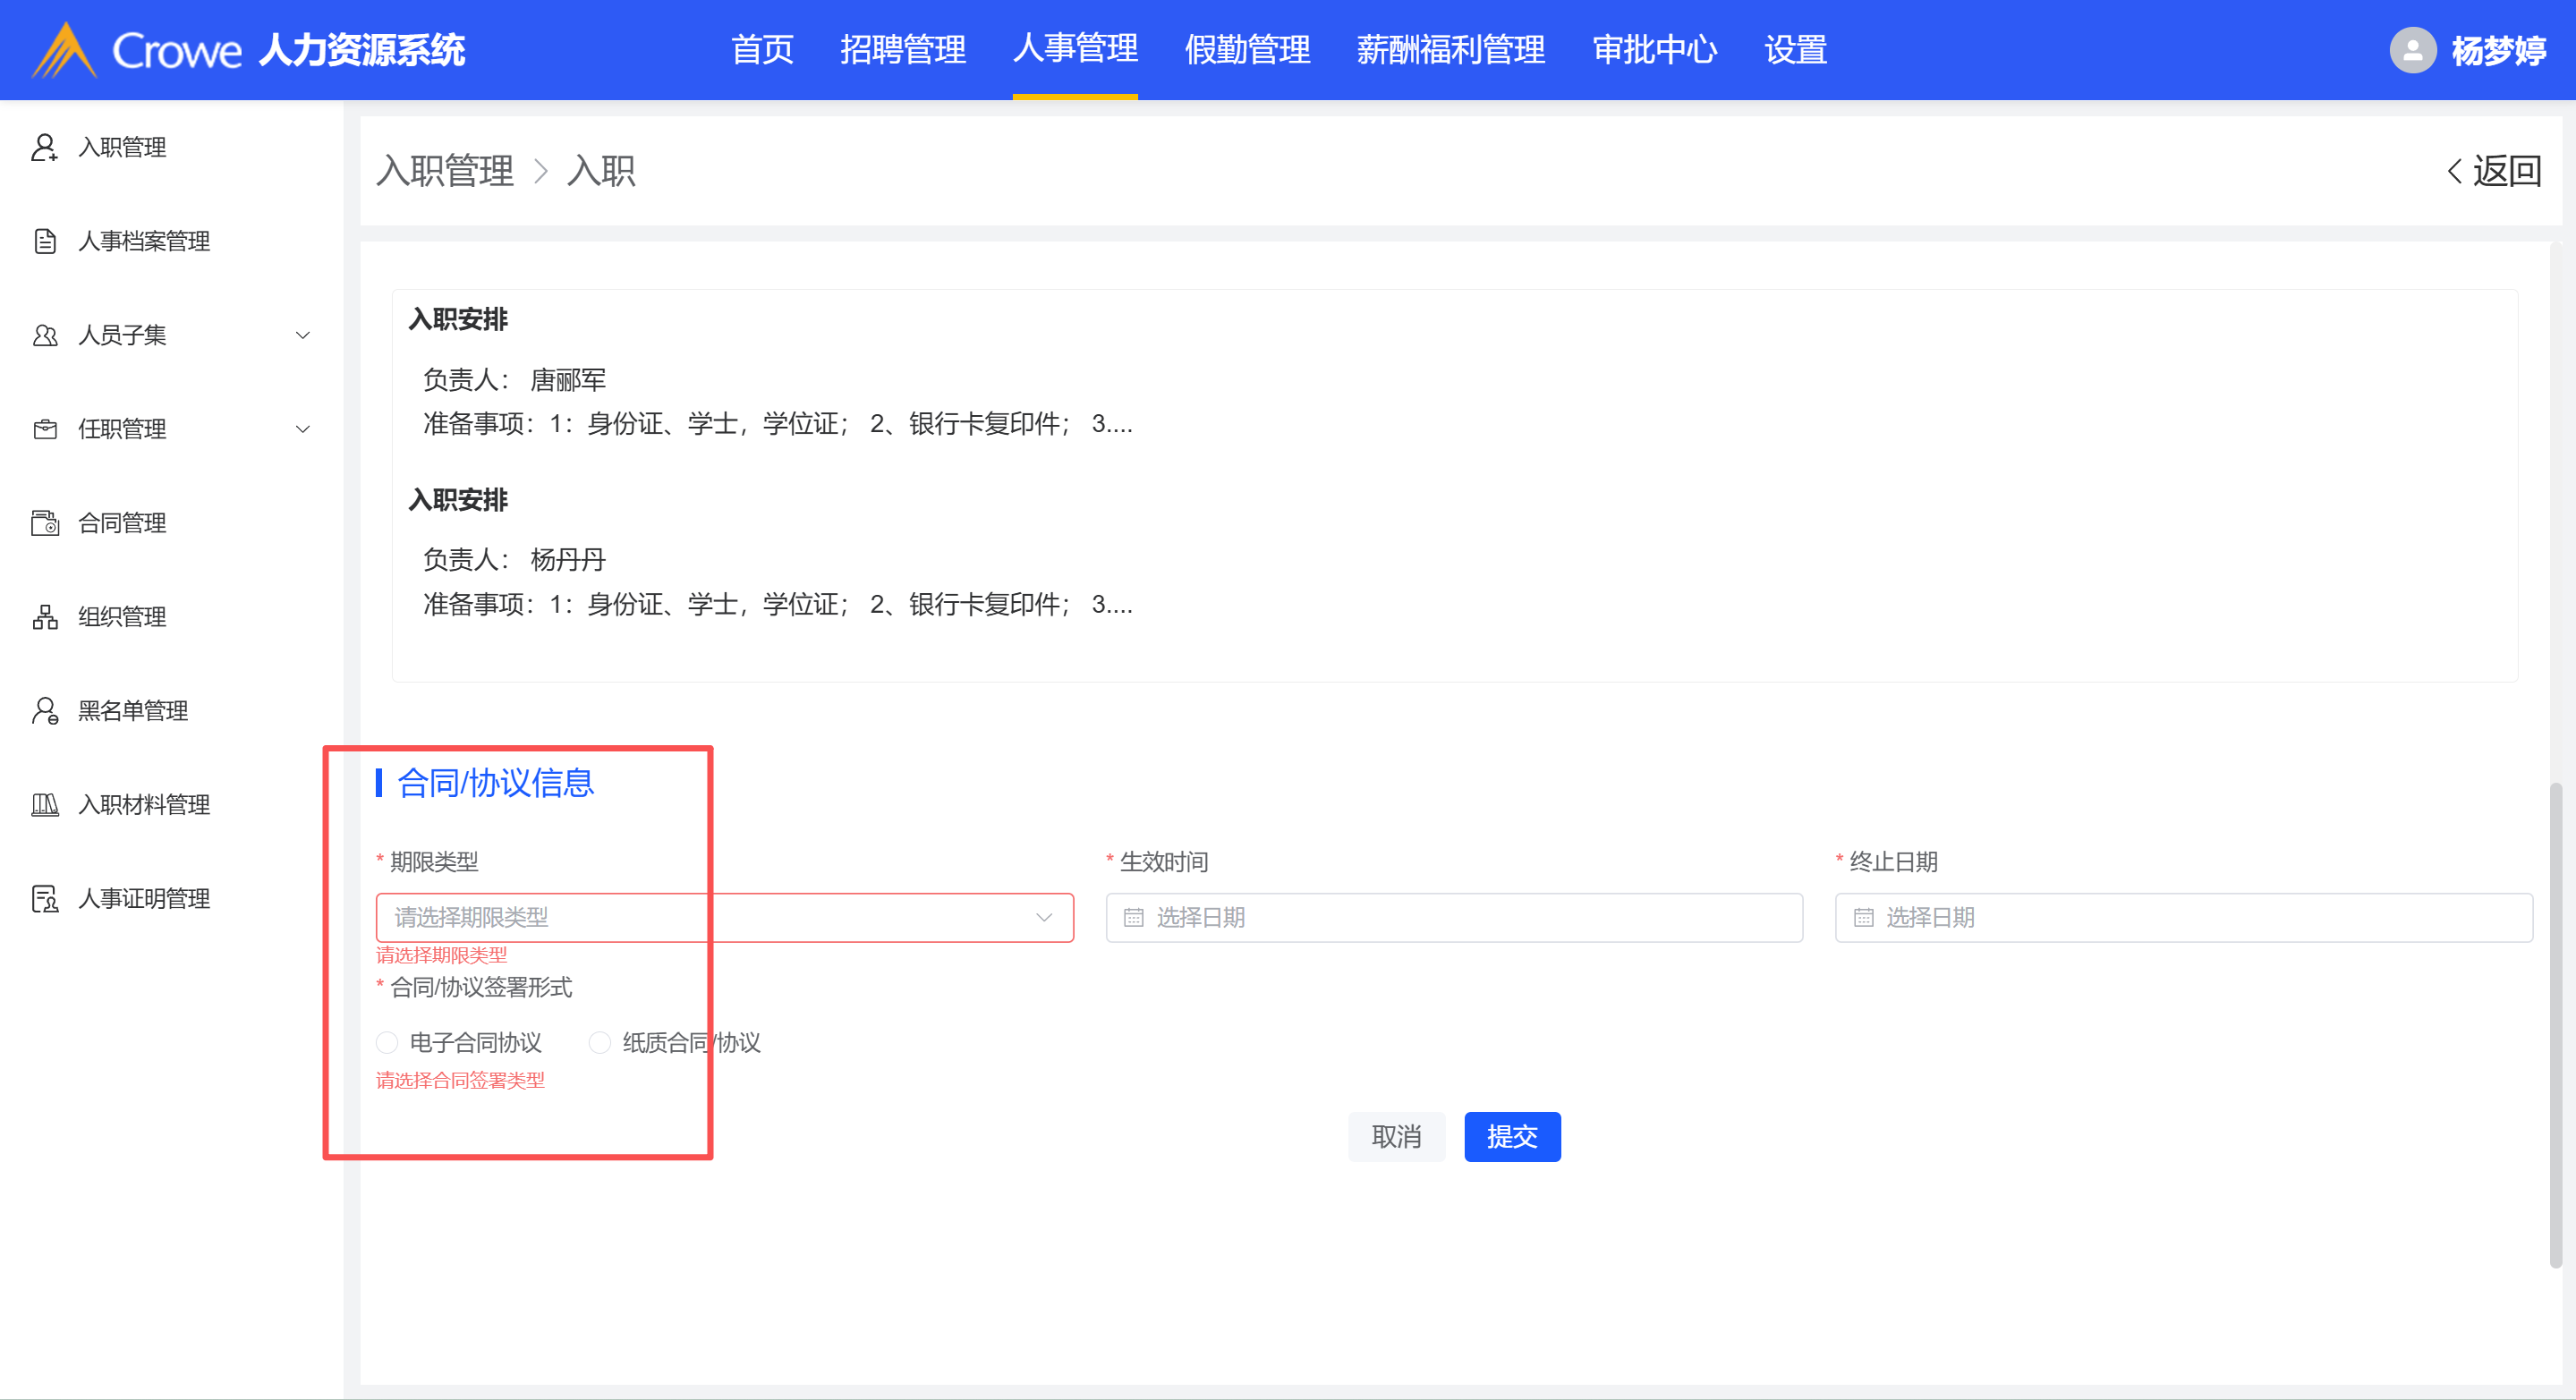This screenshot has height=1400, width=2576.
Task: Click the 入职材料管理 books icon
Action: pyautogui.click(x=44, y=805)
